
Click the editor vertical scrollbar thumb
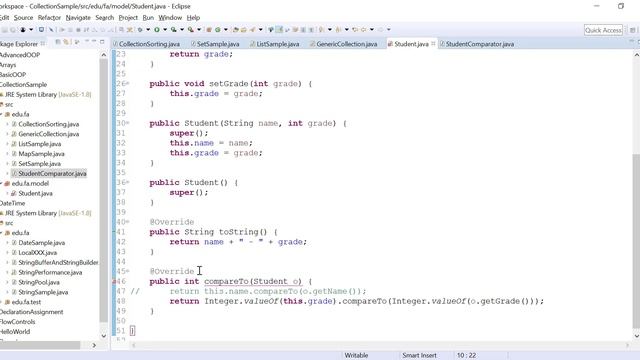636,241
